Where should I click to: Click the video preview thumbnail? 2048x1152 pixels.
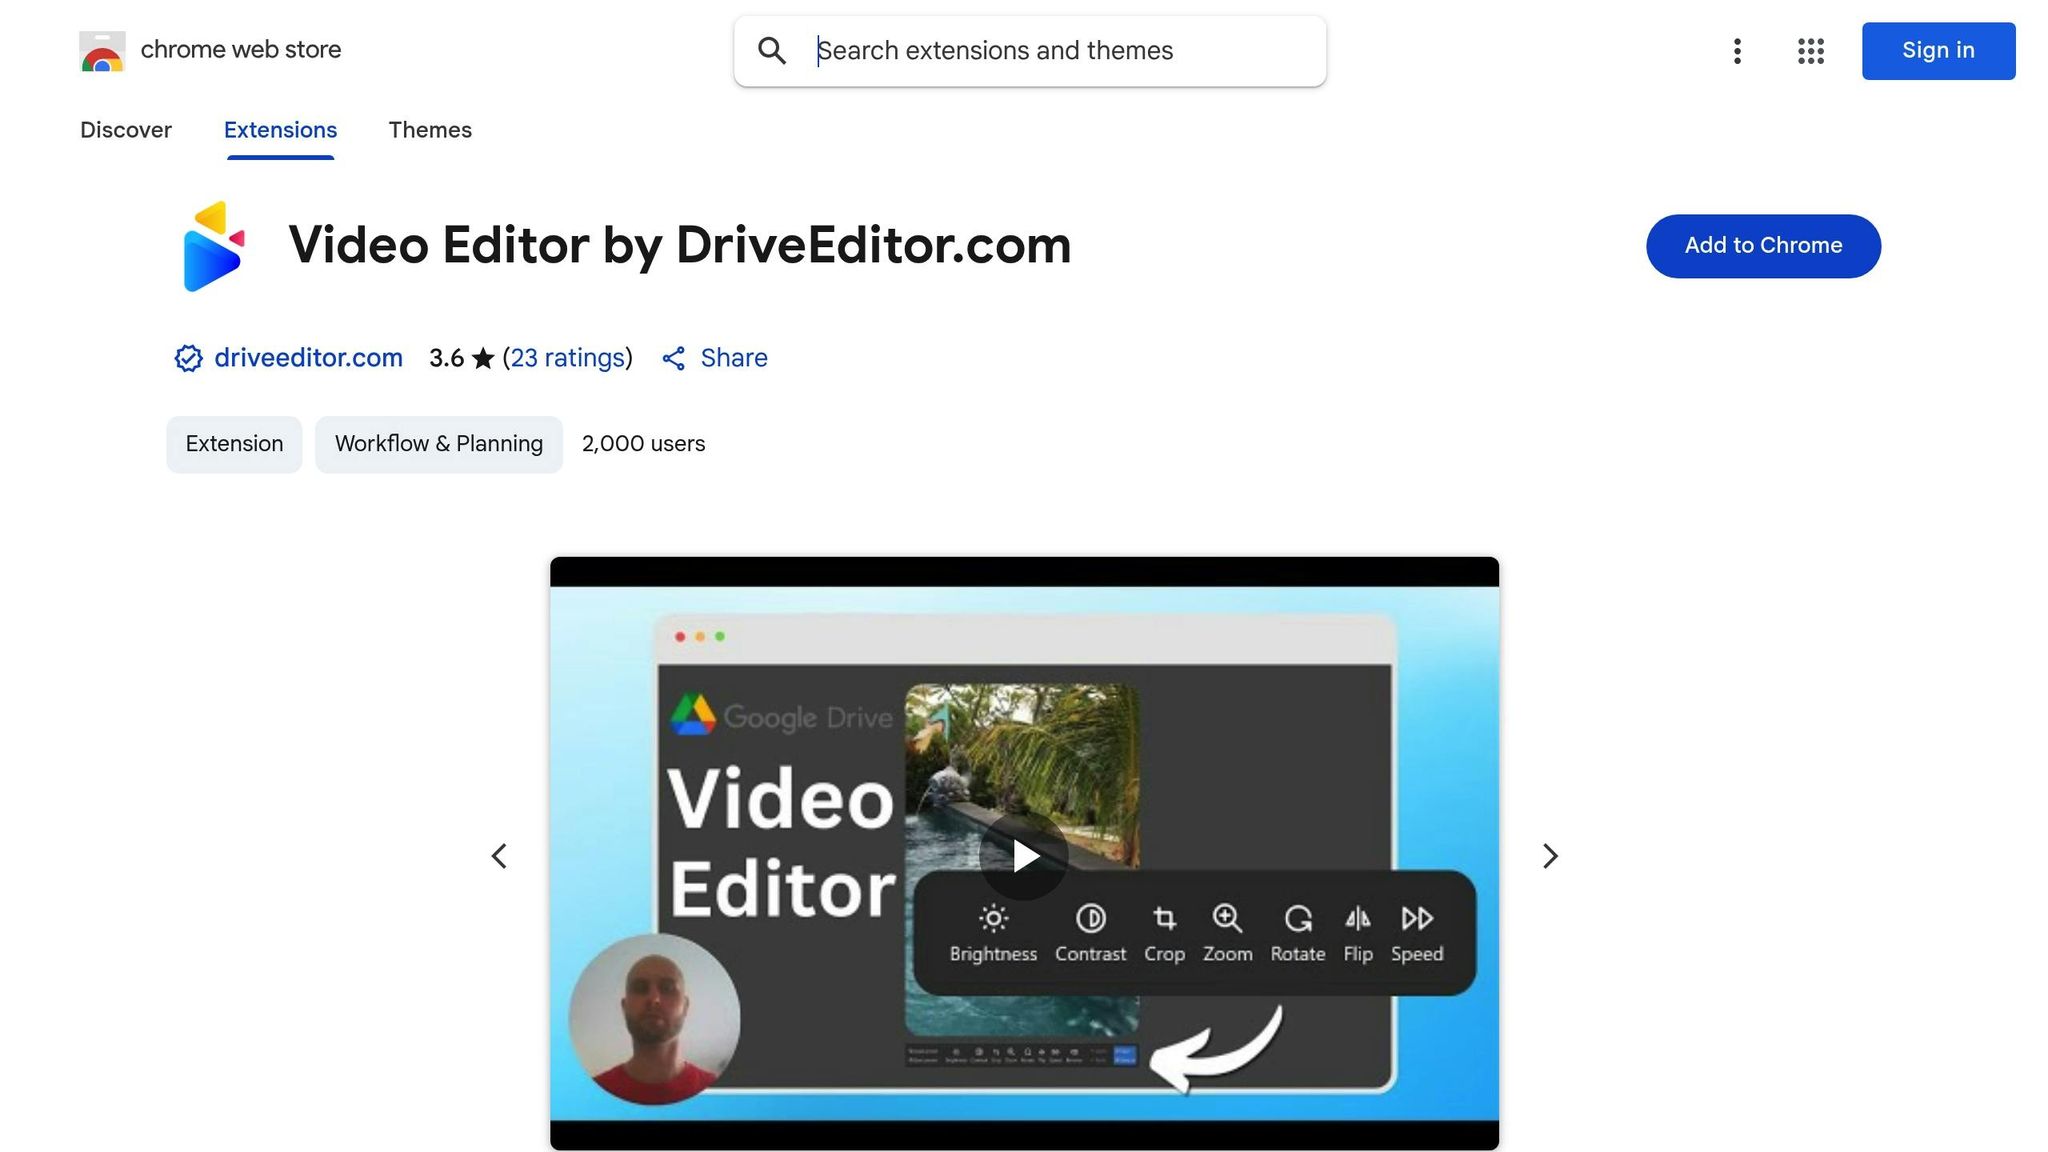point(1024,853)
